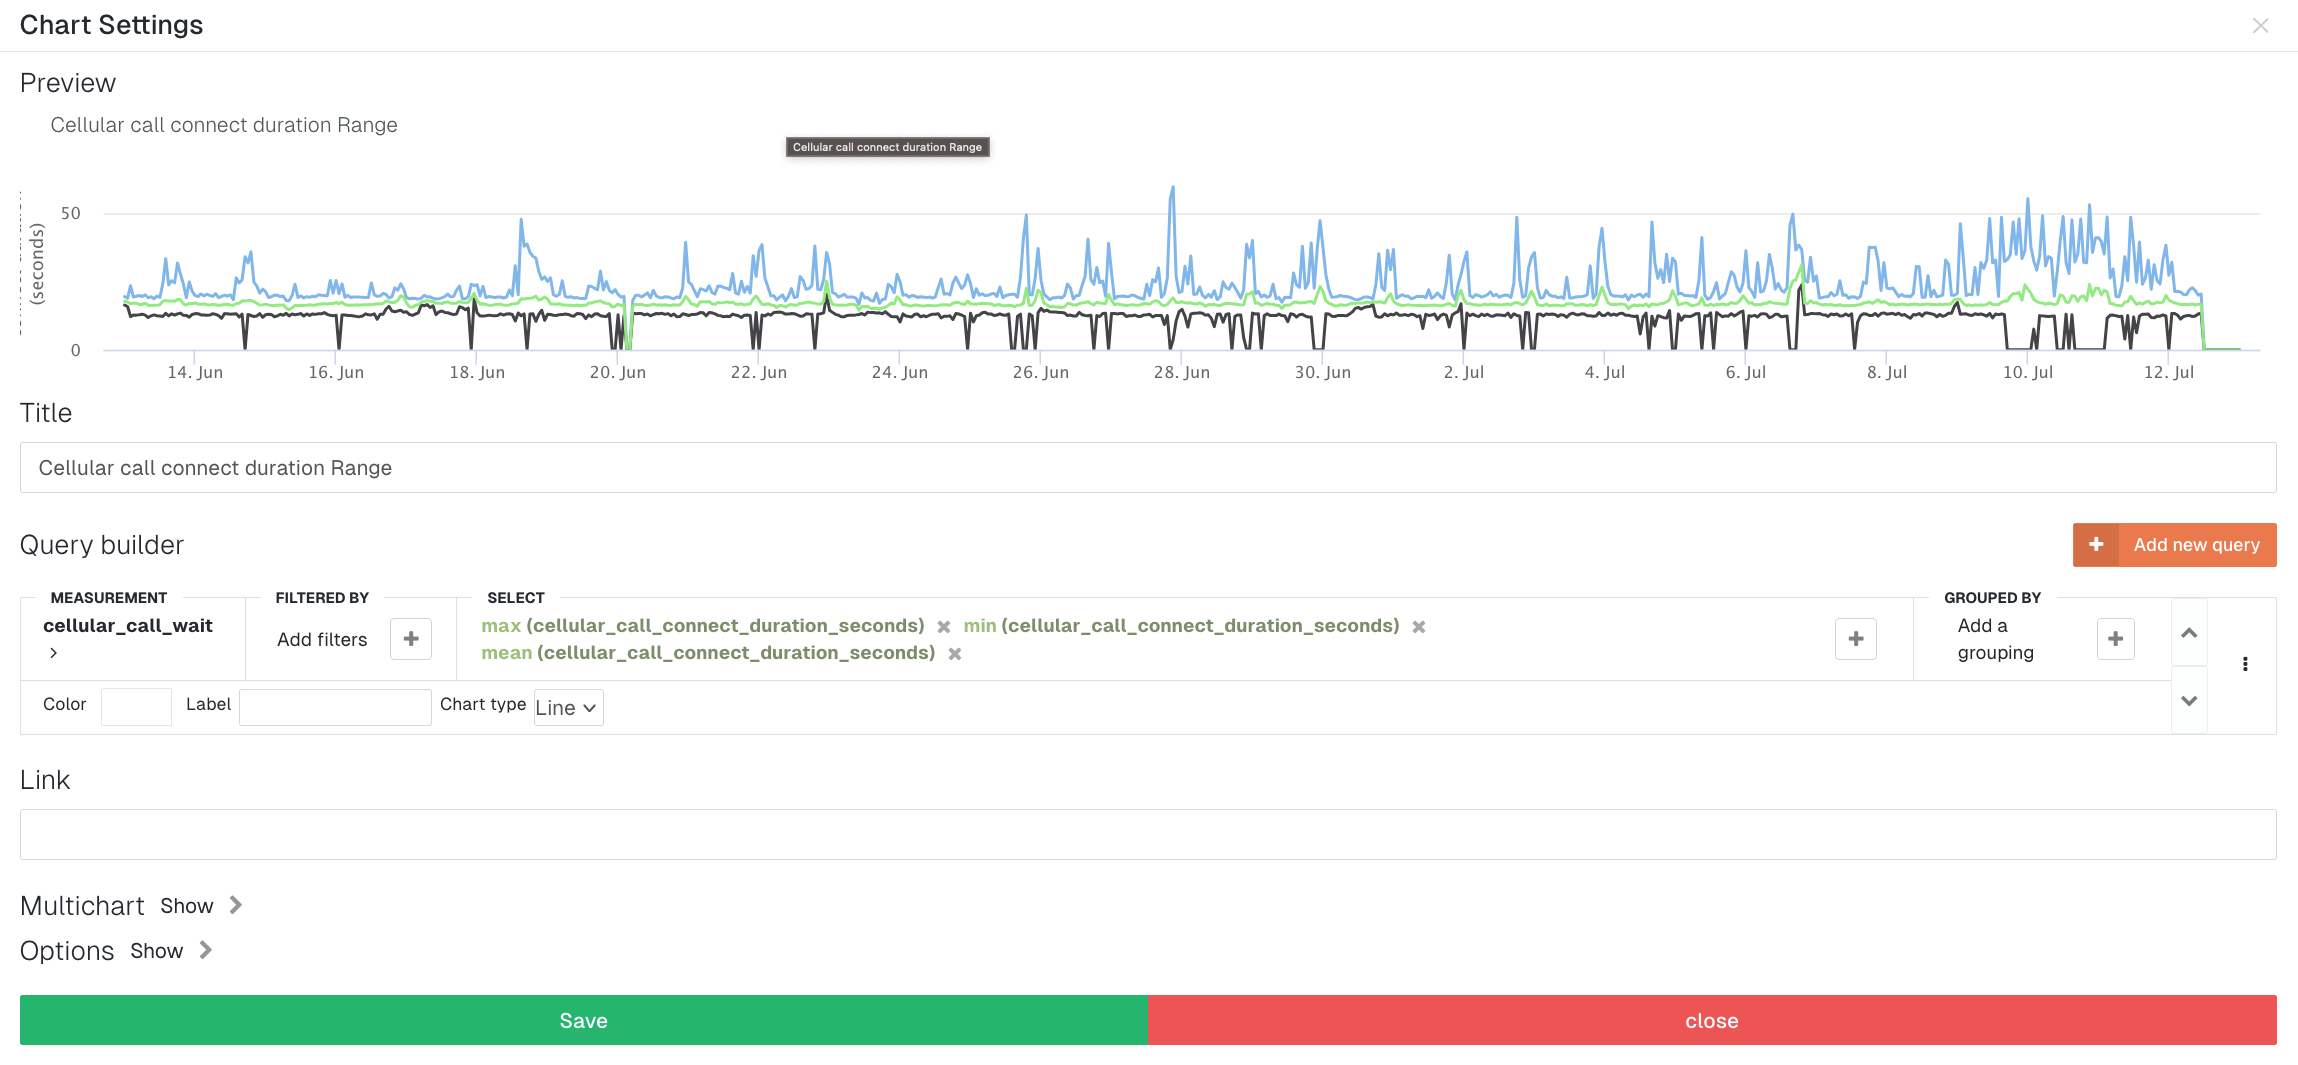Open the Chart type dropdown

click(568, 708)
